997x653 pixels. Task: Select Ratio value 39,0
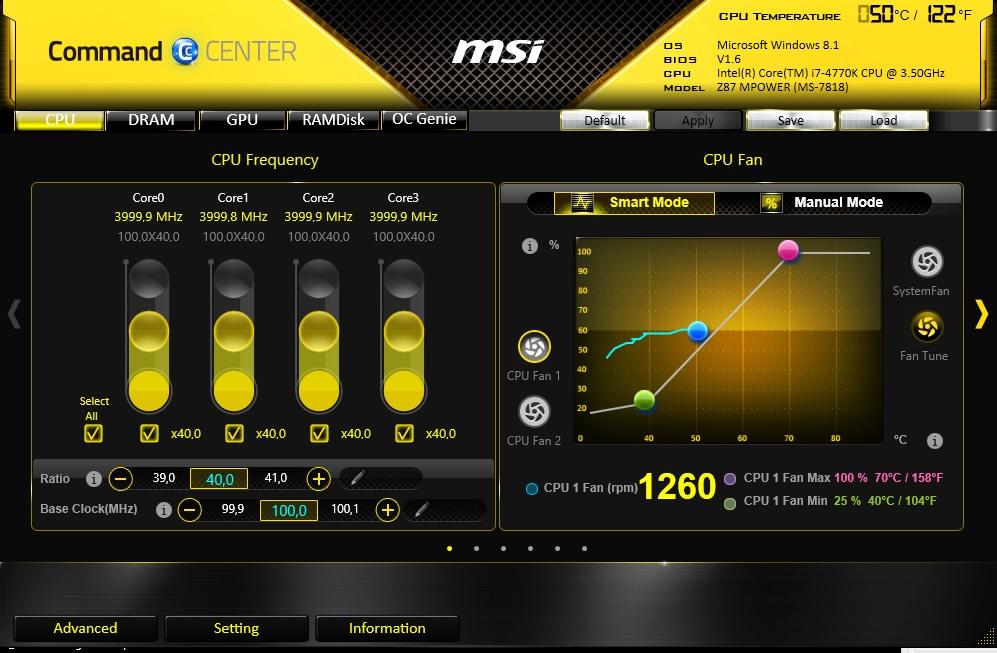[x=163, y=478]
